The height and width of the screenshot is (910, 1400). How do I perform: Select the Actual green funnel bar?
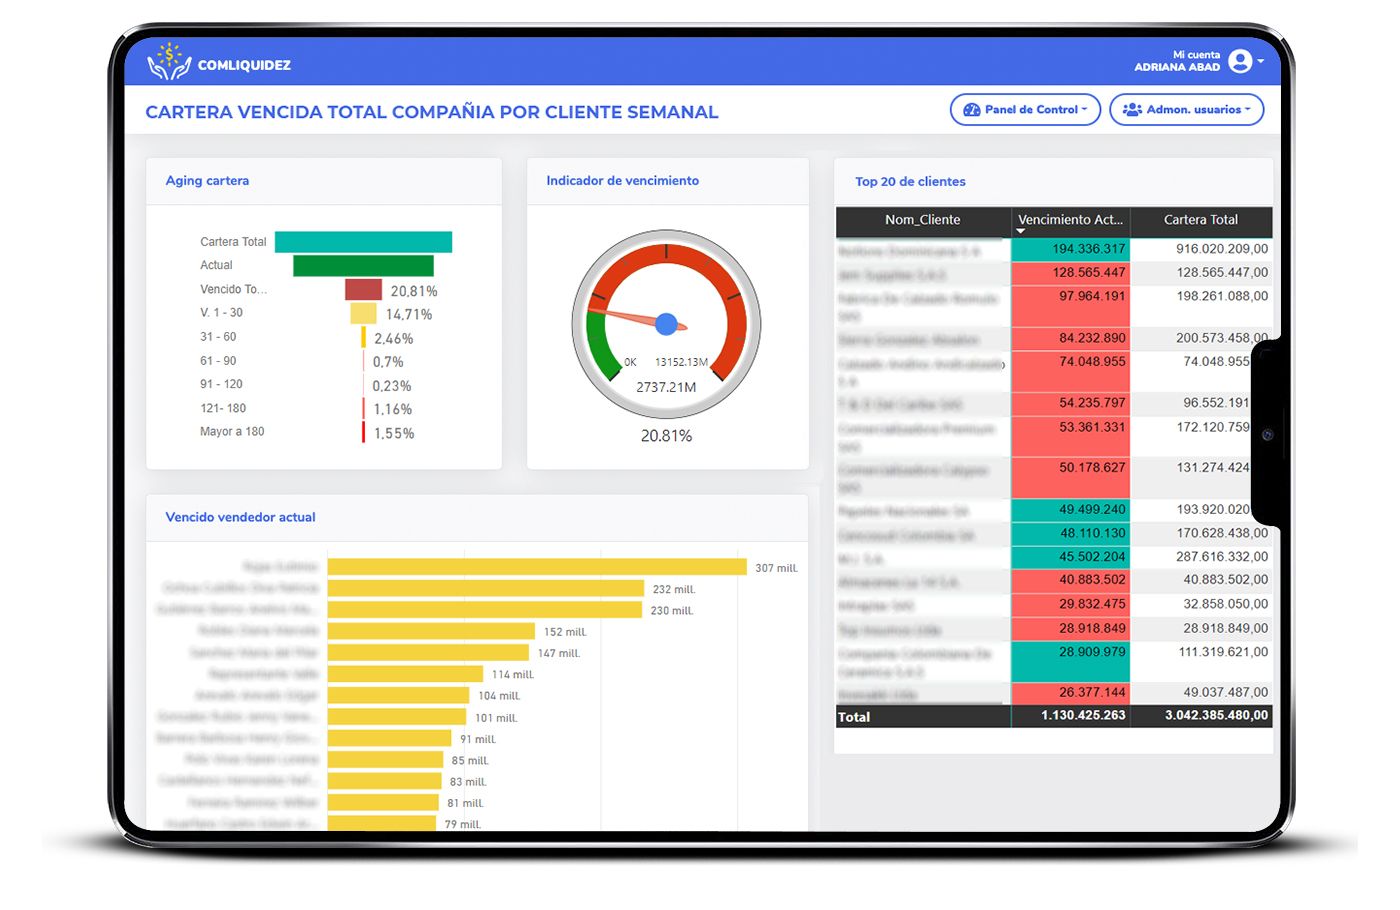(363, 265)
